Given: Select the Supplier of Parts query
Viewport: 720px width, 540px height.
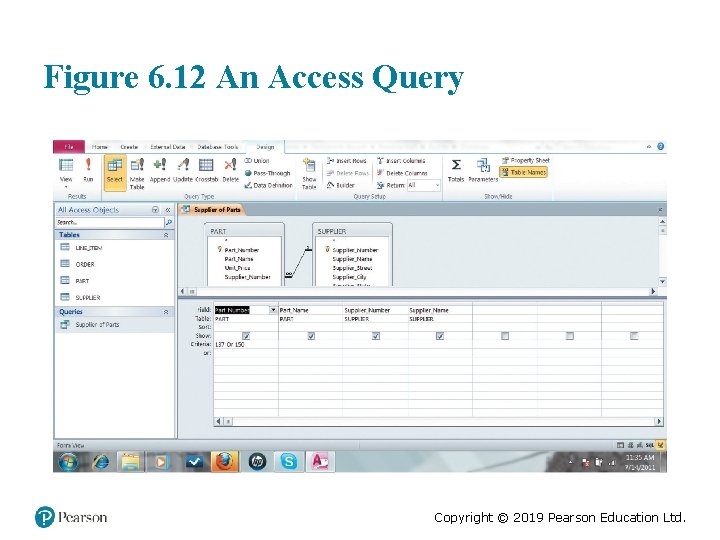Looking at the screenshot, I should [x=90, y=325].
